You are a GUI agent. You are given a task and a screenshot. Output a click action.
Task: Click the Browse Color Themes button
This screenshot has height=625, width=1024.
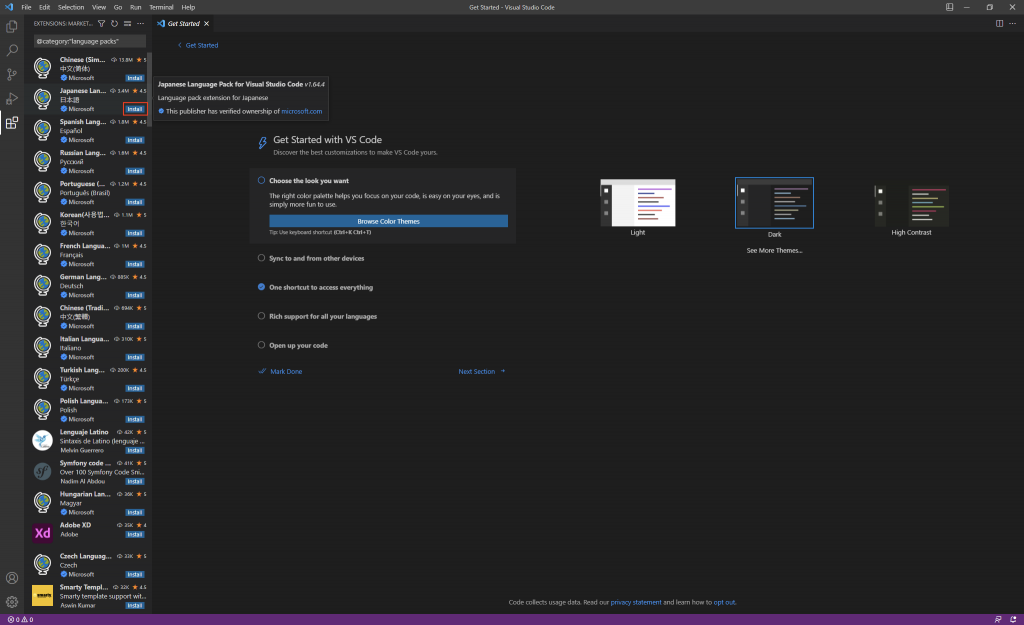coord(389,221)
